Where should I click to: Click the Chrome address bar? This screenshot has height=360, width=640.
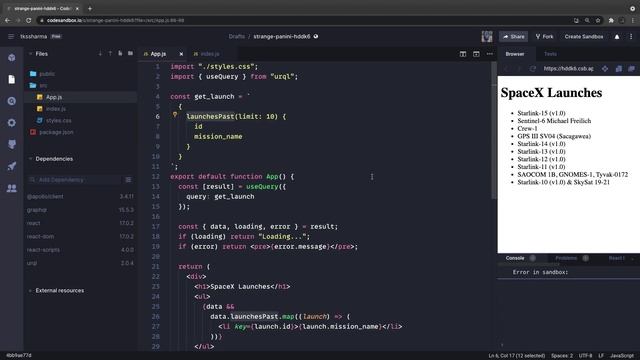click(x=302, y=20)
